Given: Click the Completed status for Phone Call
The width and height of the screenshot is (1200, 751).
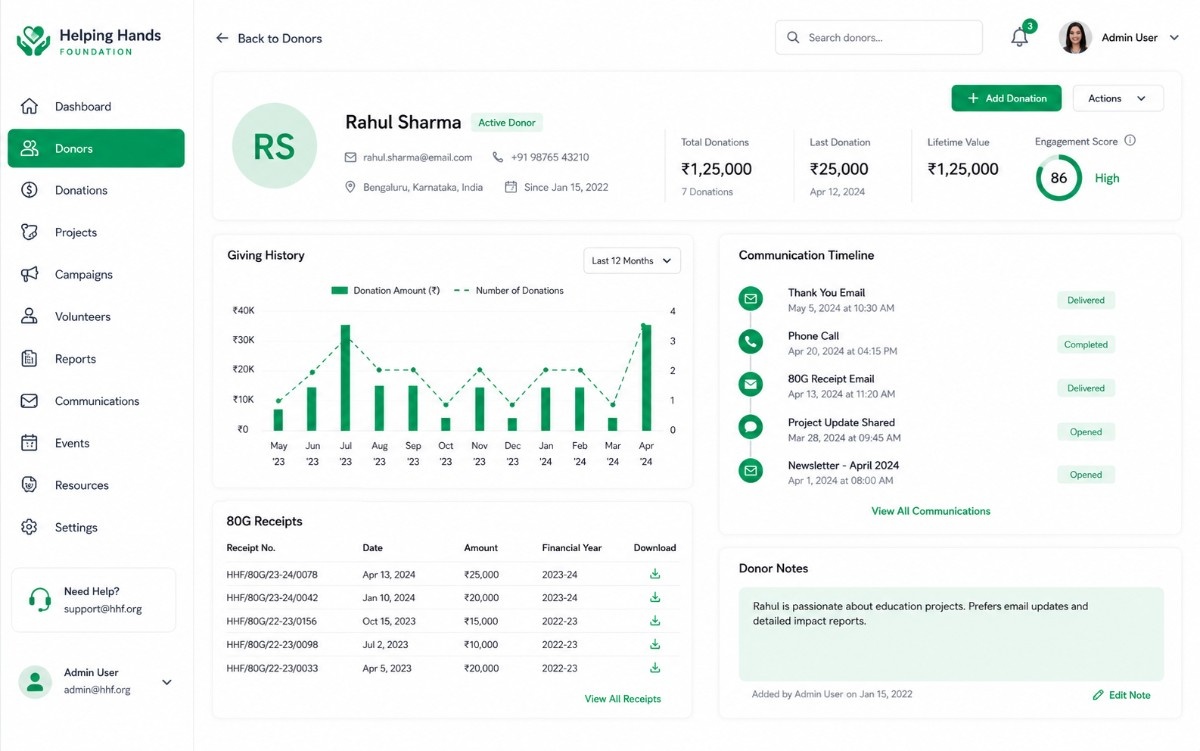Looking at the screenshot, I should tap(1086, 344).
